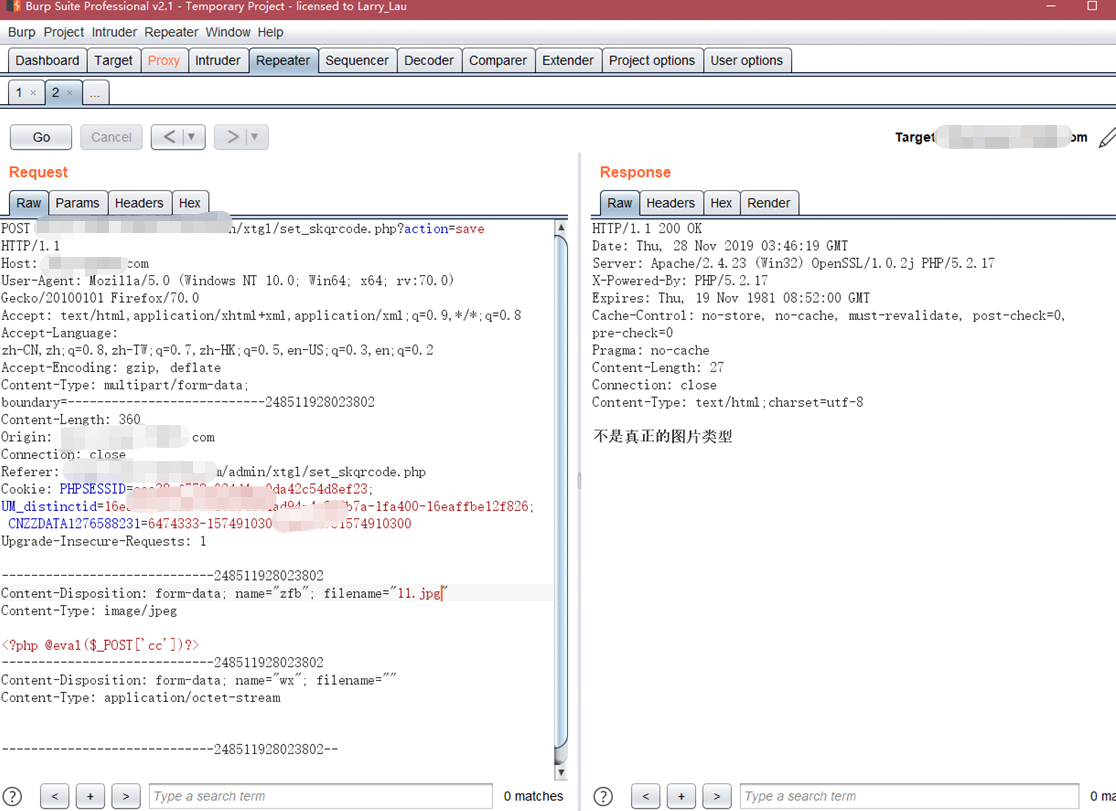This screenshot has width=1116, height=811.
Task: Open response search help question icon
Action: click(x=603, y=796)
